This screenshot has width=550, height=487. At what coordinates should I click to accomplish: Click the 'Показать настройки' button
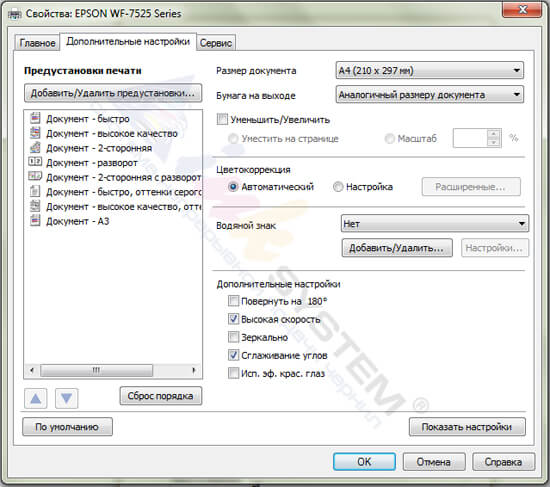[467, 427]
